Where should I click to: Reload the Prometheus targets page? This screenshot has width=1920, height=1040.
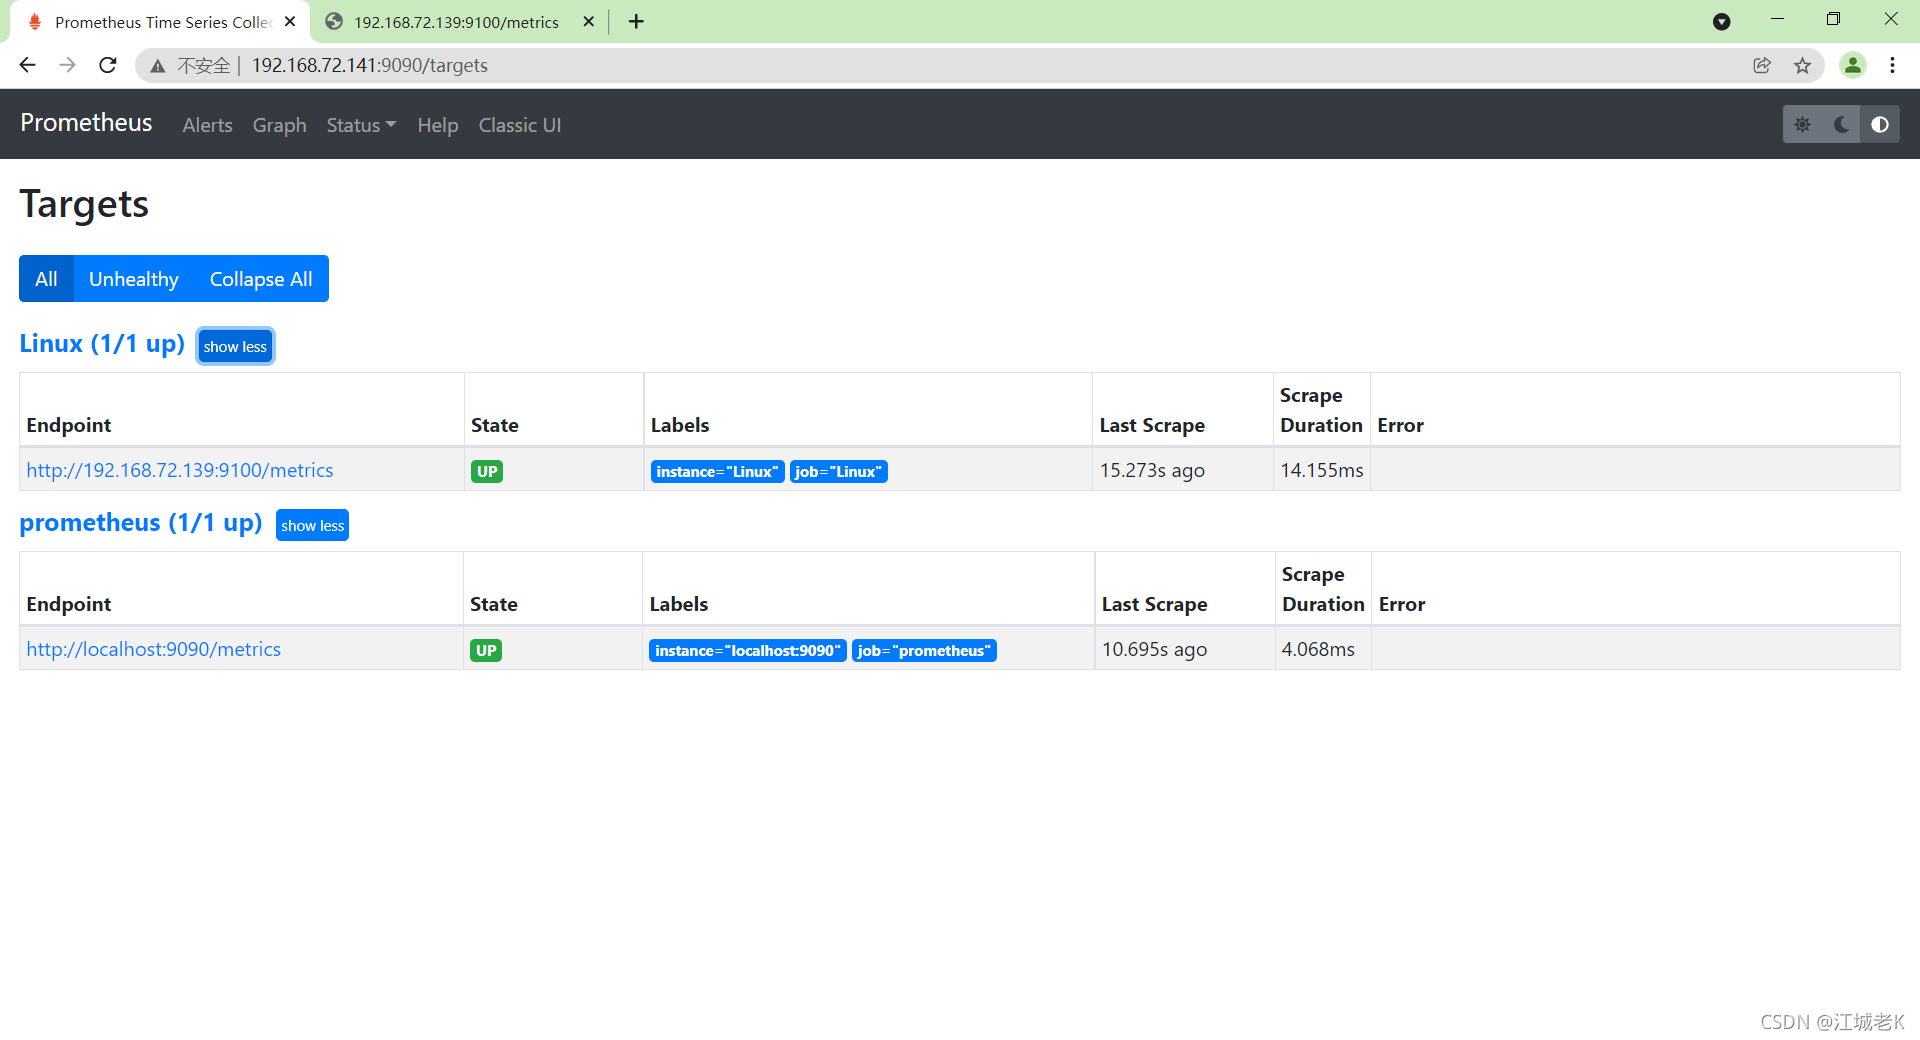108,65
